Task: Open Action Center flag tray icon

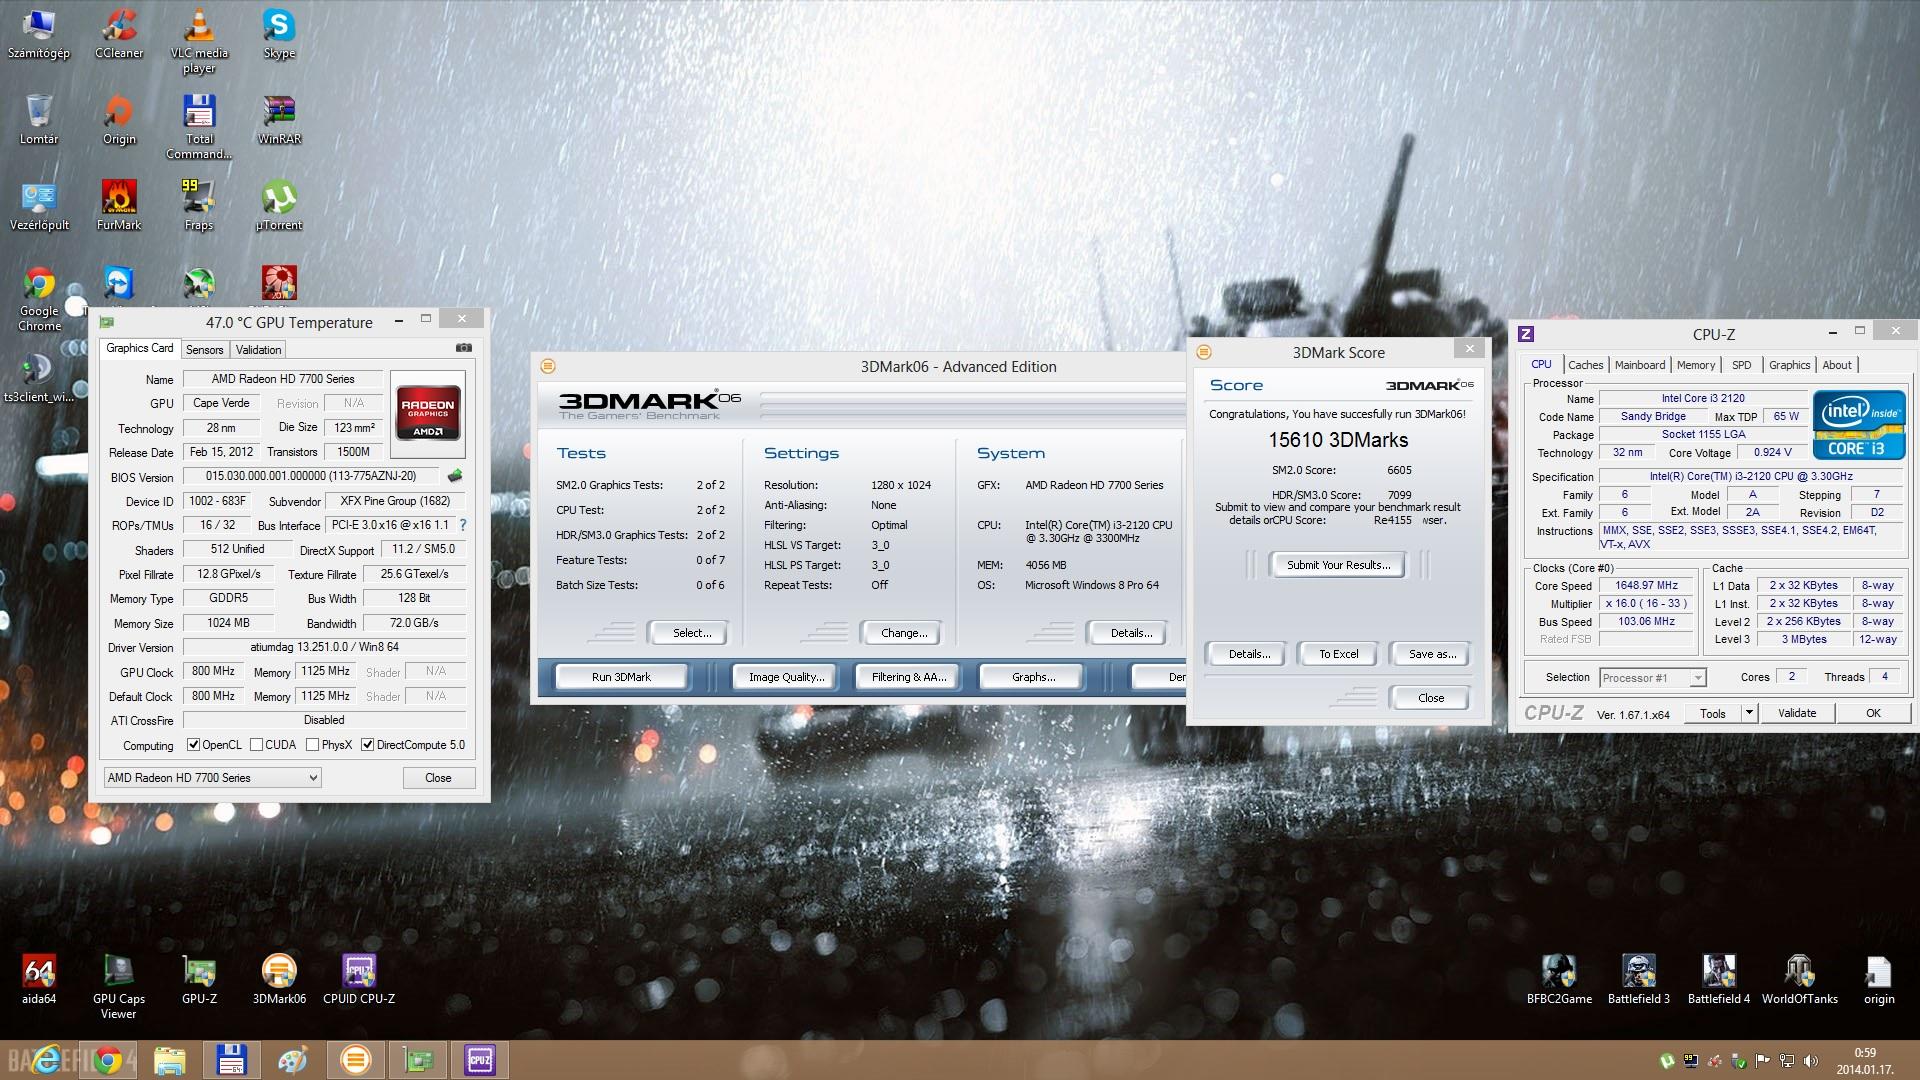Action: [x=1763, y=1061]
